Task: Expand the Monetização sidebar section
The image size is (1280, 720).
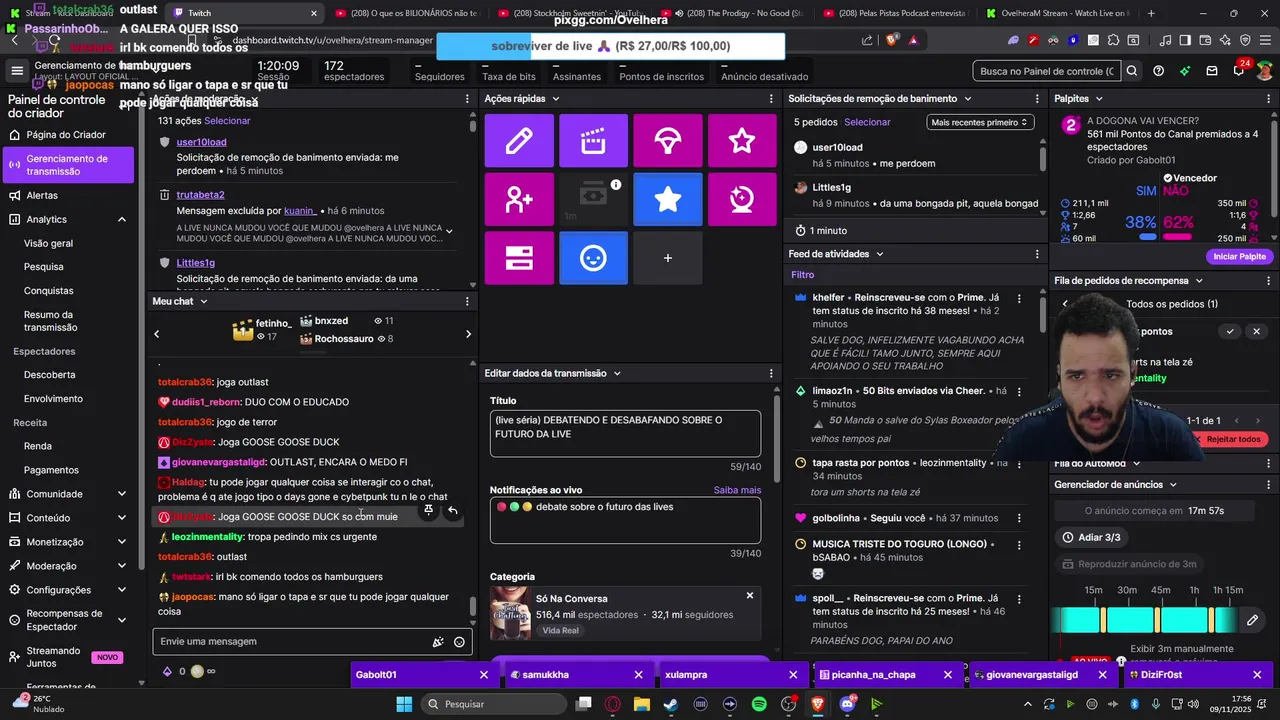Action: (x=122, y=542)
